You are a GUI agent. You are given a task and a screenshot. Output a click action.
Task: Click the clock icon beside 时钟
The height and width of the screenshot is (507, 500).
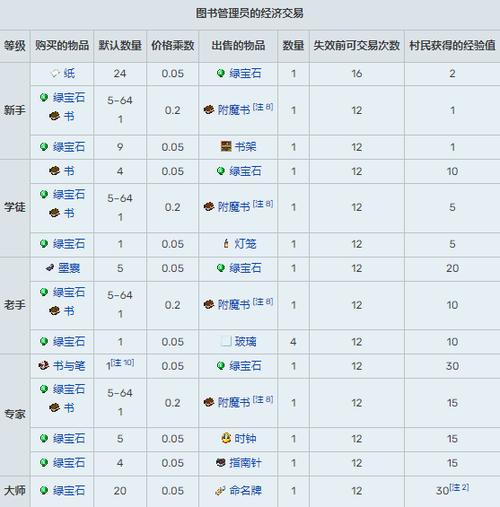[x=226, y=438]
